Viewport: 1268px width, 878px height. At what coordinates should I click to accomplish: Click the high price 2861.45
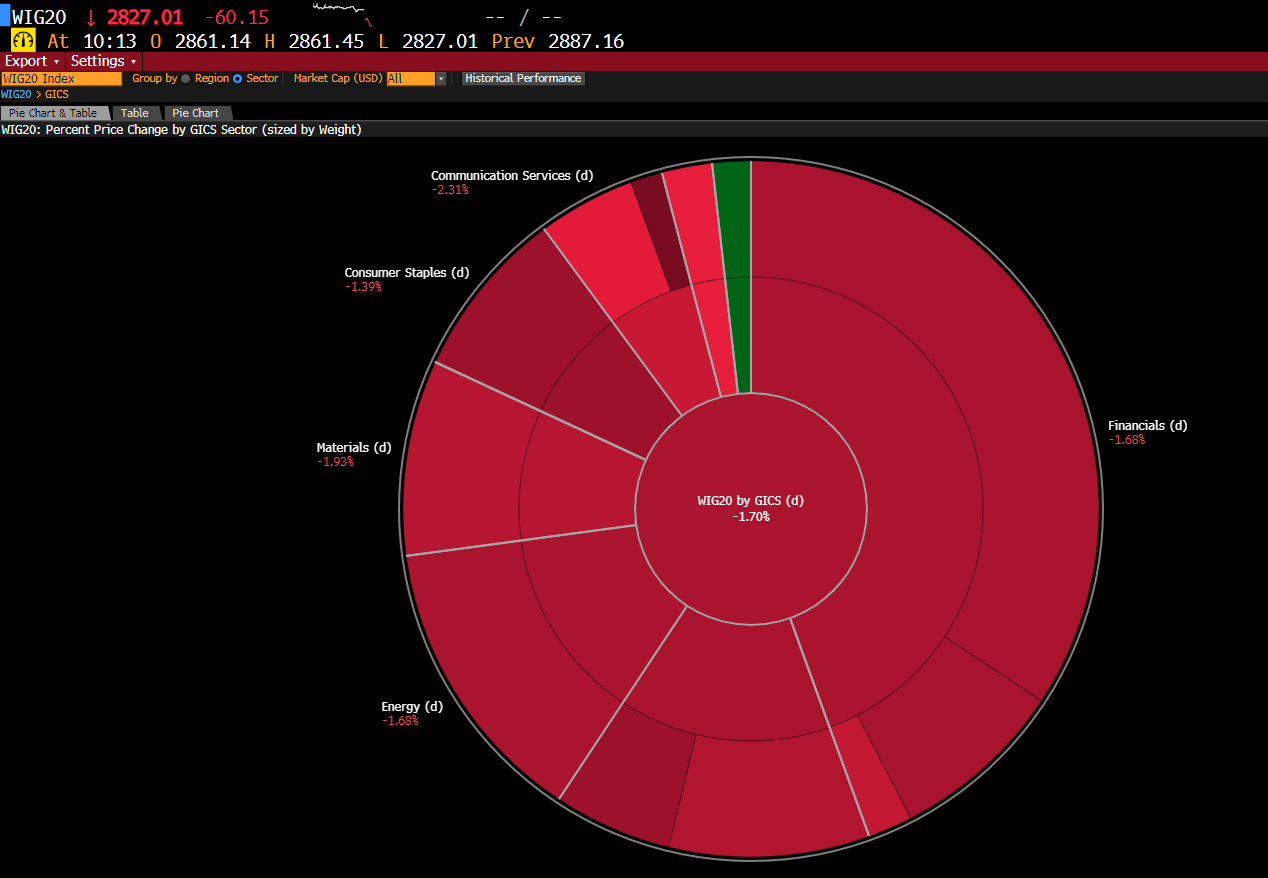[326, 41]
